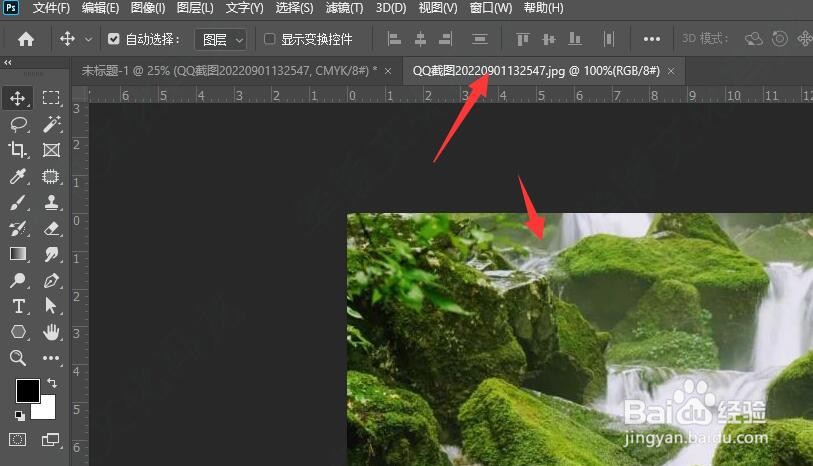Expand the Move tool preset dropdown arrow

tap(89, 39)
